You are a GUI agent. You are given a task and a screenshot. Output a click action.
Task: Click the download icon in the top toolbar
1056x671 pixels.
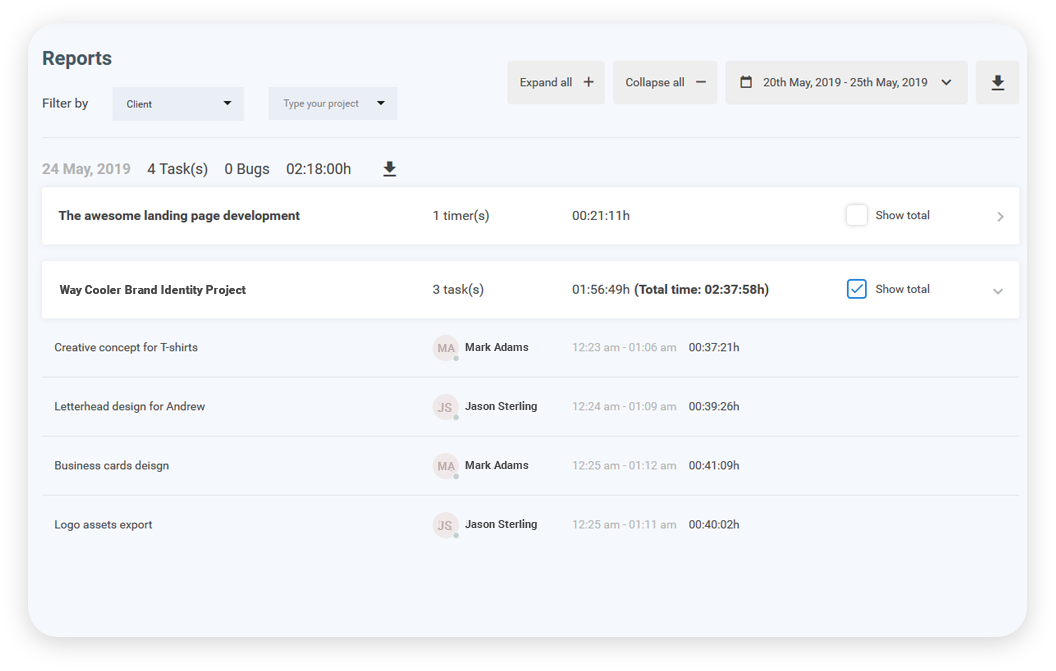(997, 83)
